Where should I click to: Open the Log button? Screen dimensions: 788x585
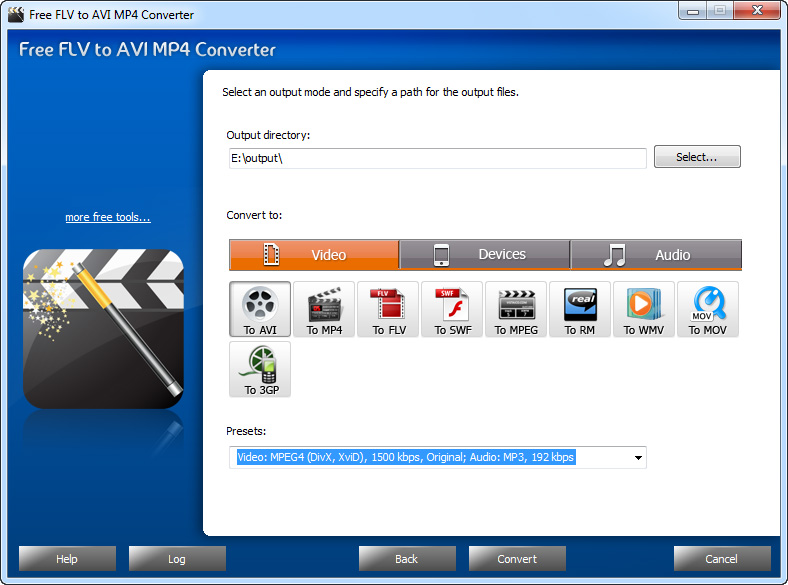pos(177,558)
